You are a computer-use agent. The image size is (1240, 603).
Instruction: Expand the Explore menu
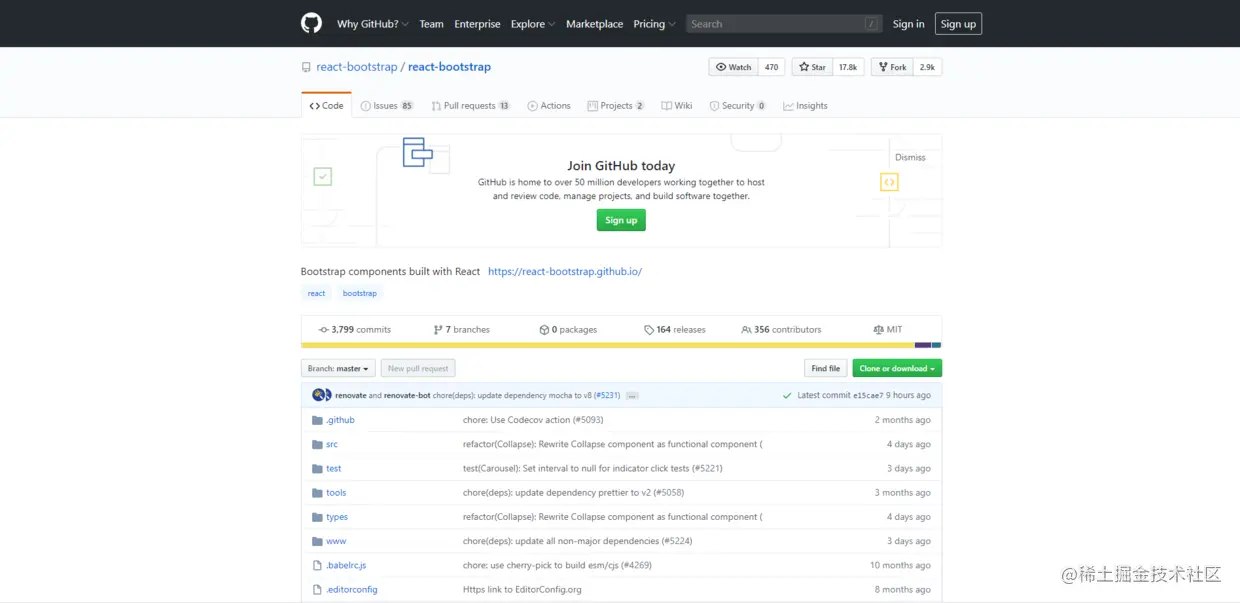[x=533, y=24]
